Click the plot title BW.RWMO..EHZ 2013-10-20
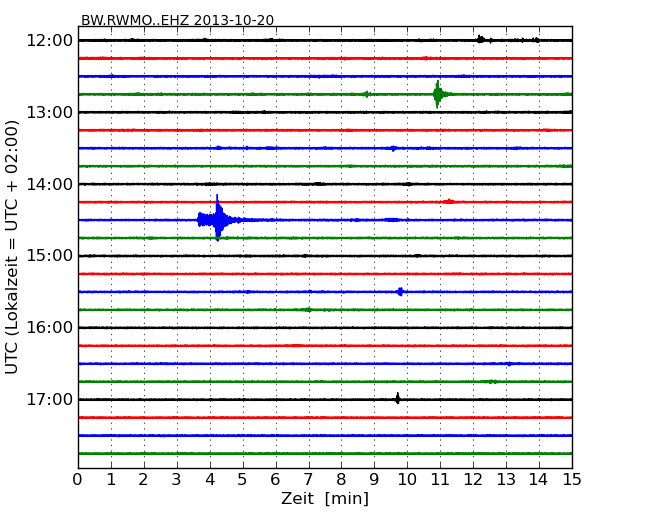 177,20
